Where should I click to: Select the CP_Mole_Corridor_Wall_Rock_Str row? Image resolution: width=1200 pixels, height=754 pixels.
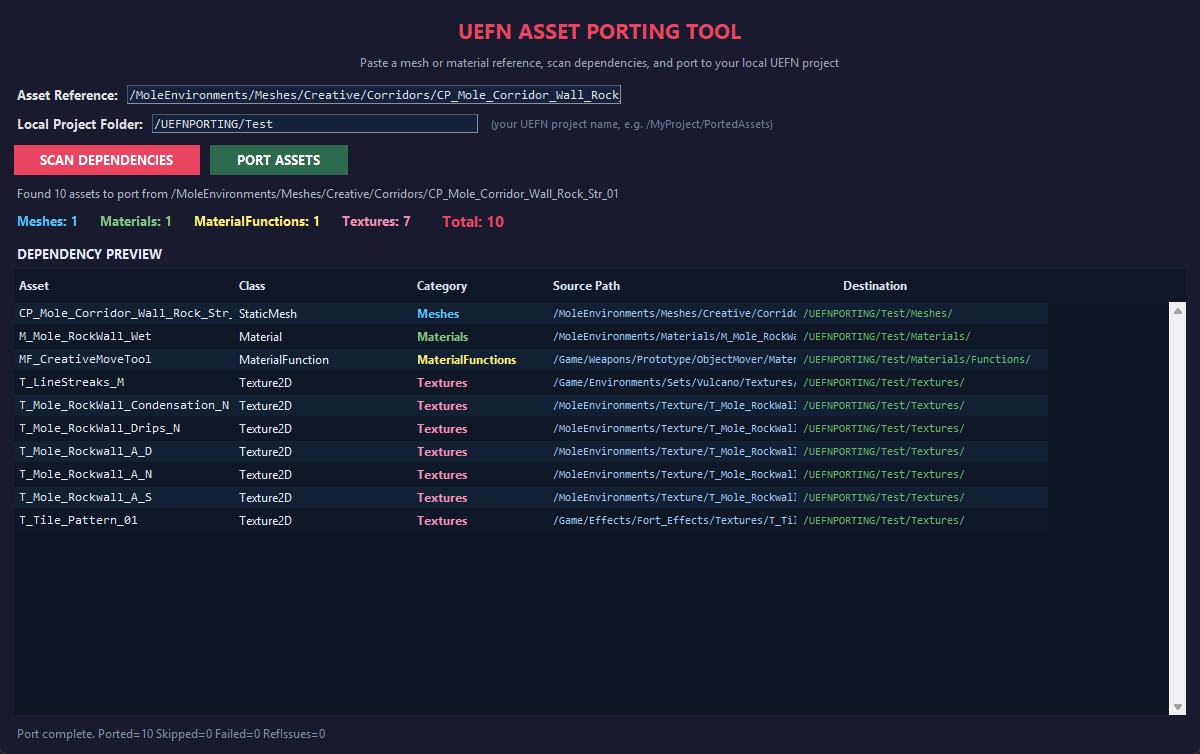point(531,313)
